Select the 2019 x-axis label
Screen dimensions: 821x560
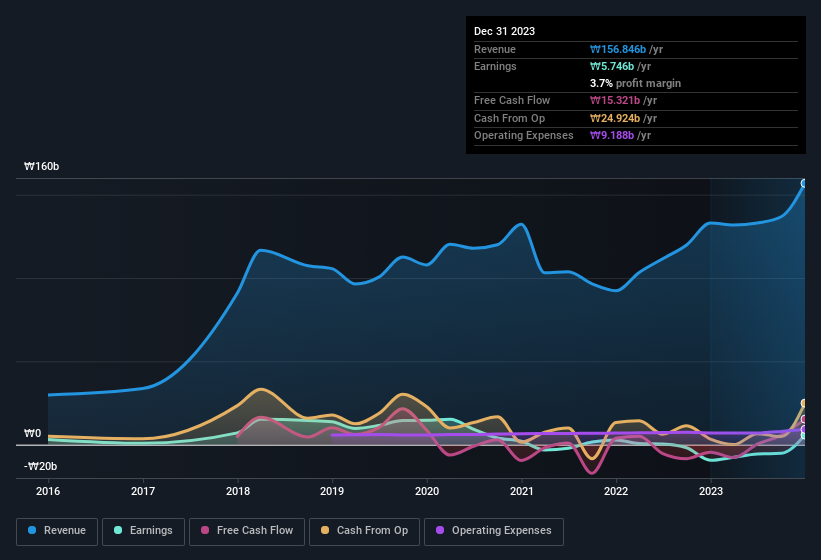[x=332, y=491]
